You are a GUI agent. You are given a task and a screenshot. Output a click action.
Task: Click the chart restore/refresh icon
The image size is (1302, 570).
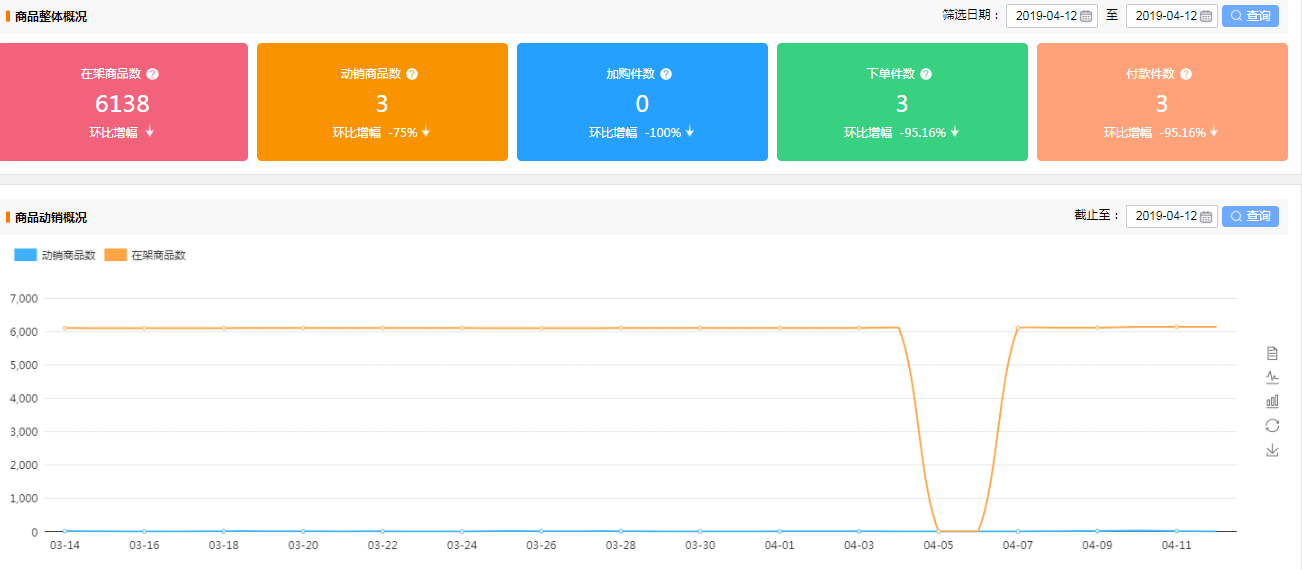[x=1272, y=425]
